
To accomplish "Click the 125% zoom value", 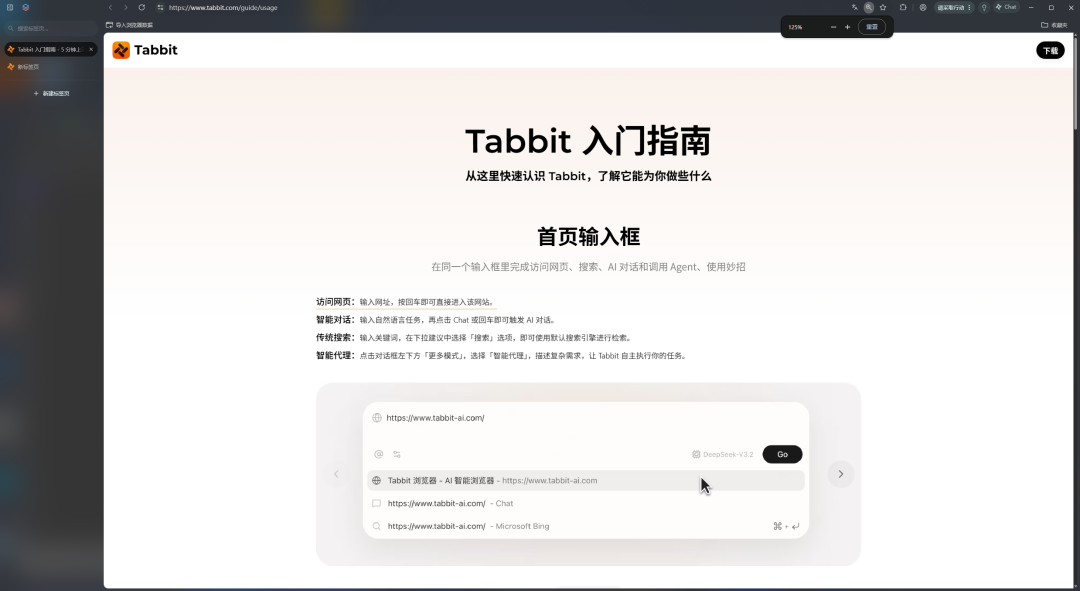I will coord(796,27).
